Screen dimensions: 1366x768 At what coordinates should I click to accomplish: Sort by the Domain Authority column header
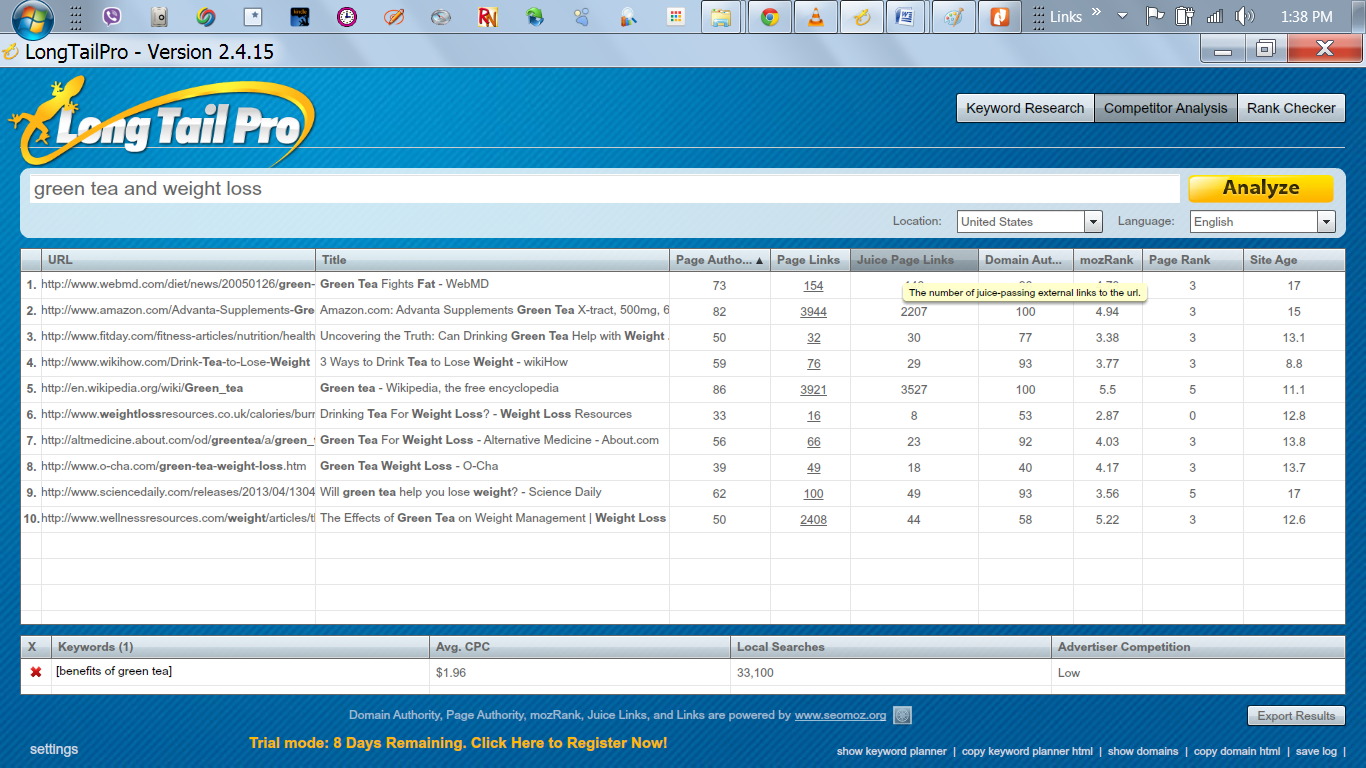coord(1026,260)
